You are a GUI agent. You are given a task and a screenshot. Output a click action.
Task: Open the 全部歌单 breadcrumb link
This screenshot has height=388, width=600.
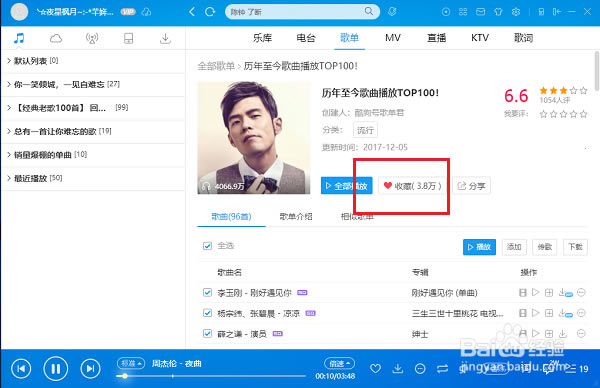(x=216, y=66)
